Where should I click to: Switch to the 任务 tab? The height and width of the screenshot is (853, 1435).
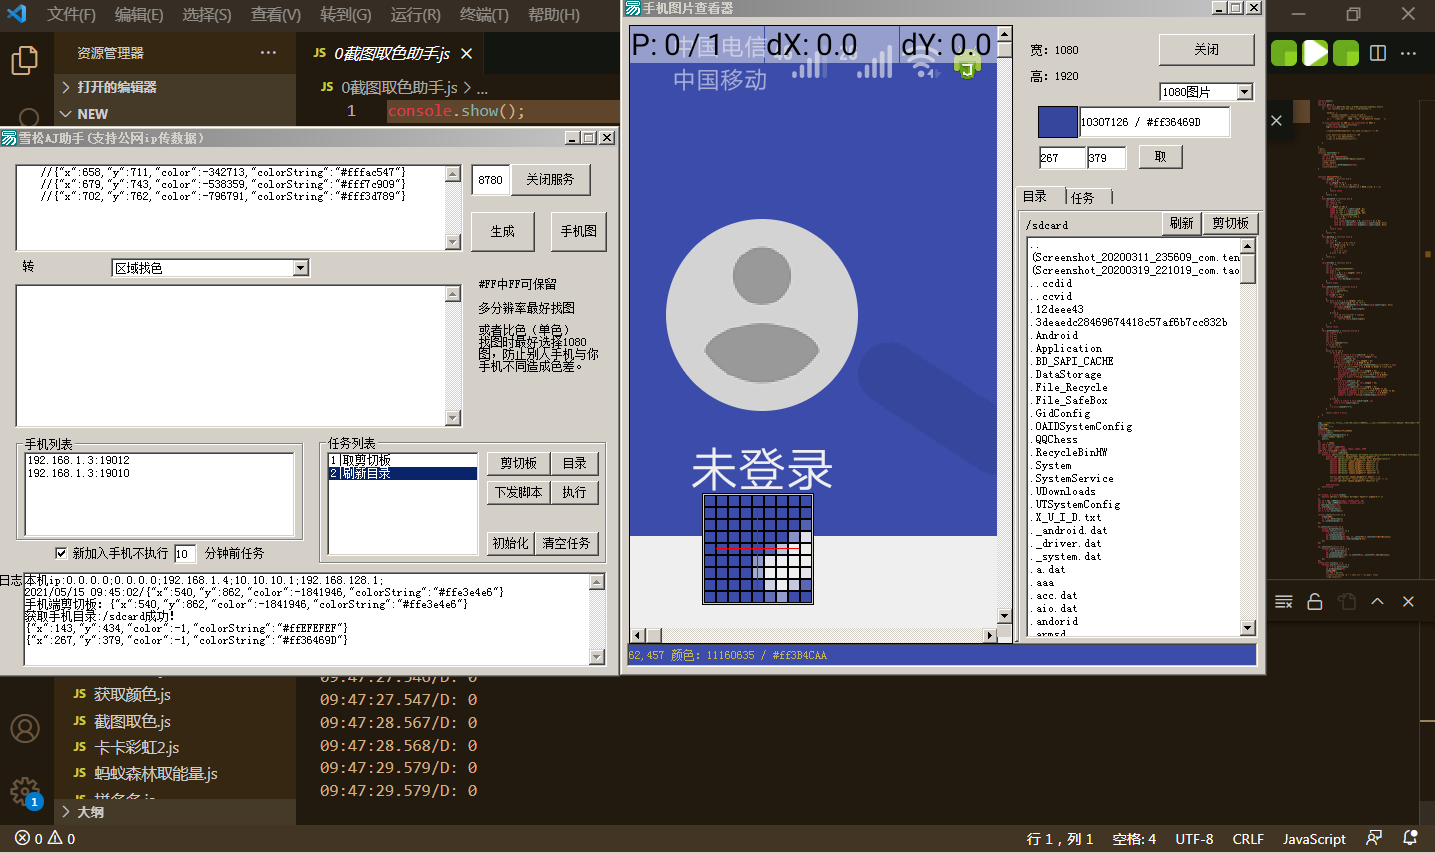click(1083, 198)
